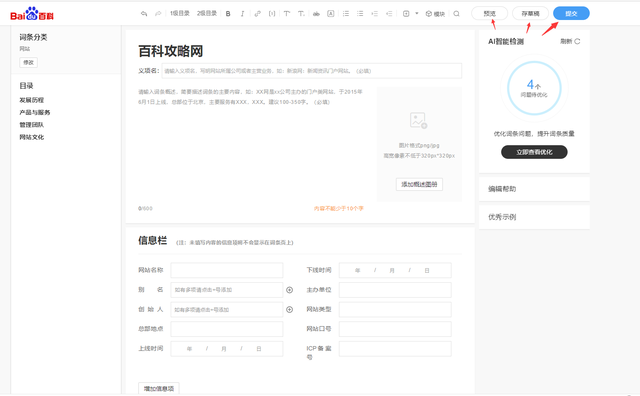Click the 总部地点 input field
This screenshot has height=396, width=640.
pos(227,329)
